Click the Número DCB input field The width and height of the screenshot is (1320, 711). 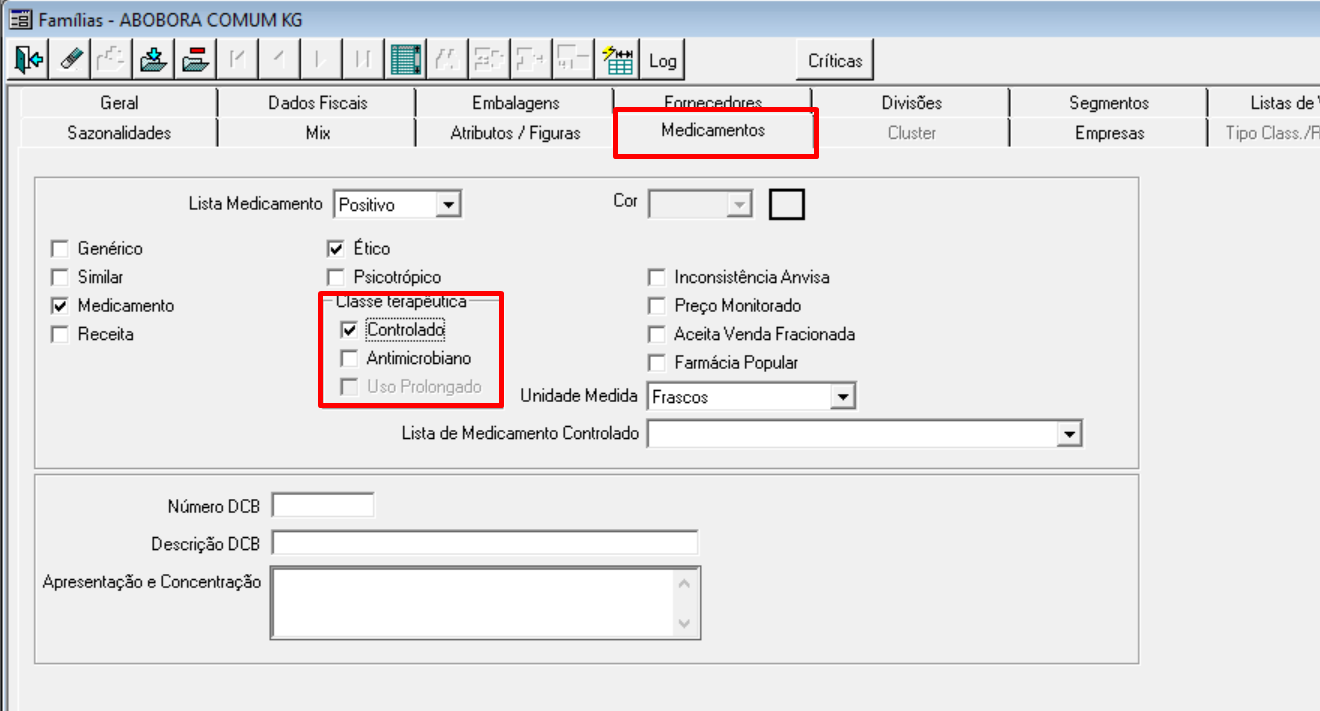click(x=323, y=505)
